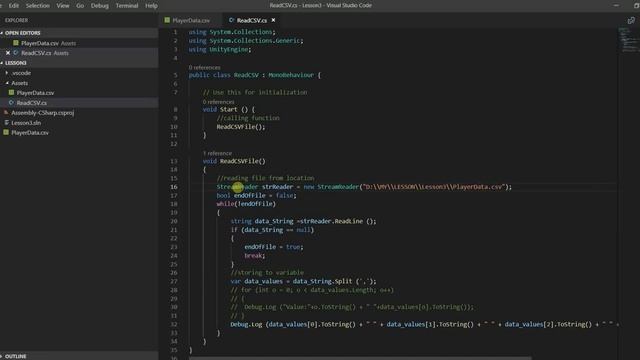Image resolution: width=640 pixels, height=360 pixels.
Task: Click 'using UnityEngine;' on line 3
Action: 220,49
